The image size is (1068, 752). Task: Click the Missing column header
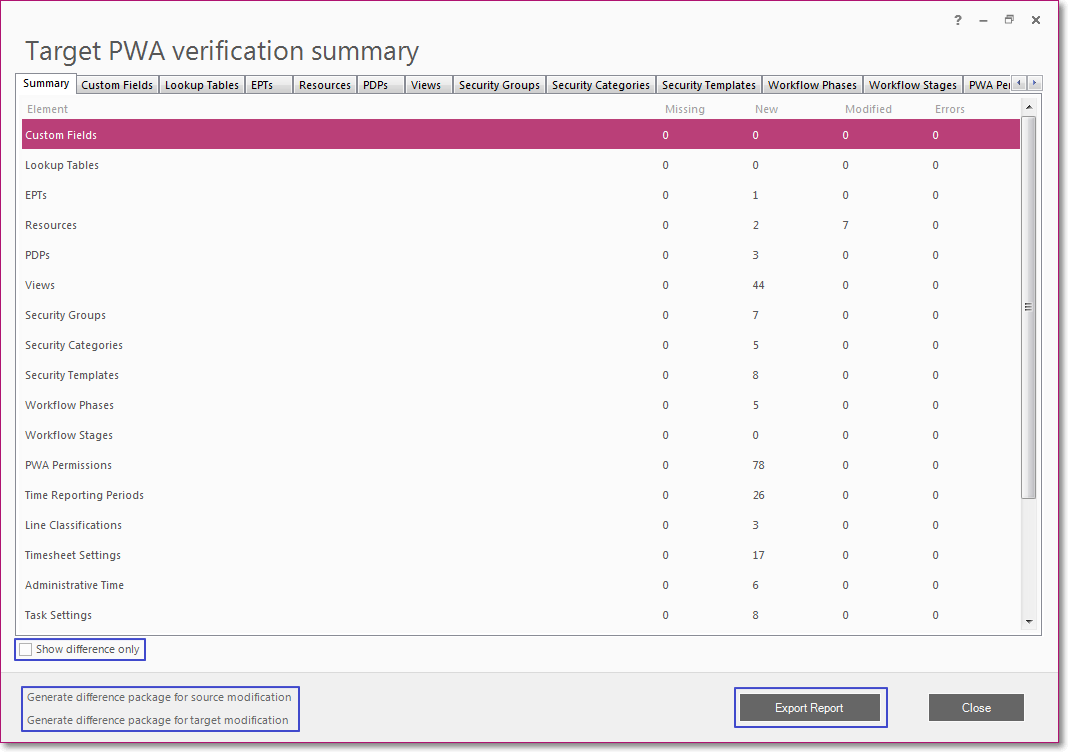tap(685, 109)
